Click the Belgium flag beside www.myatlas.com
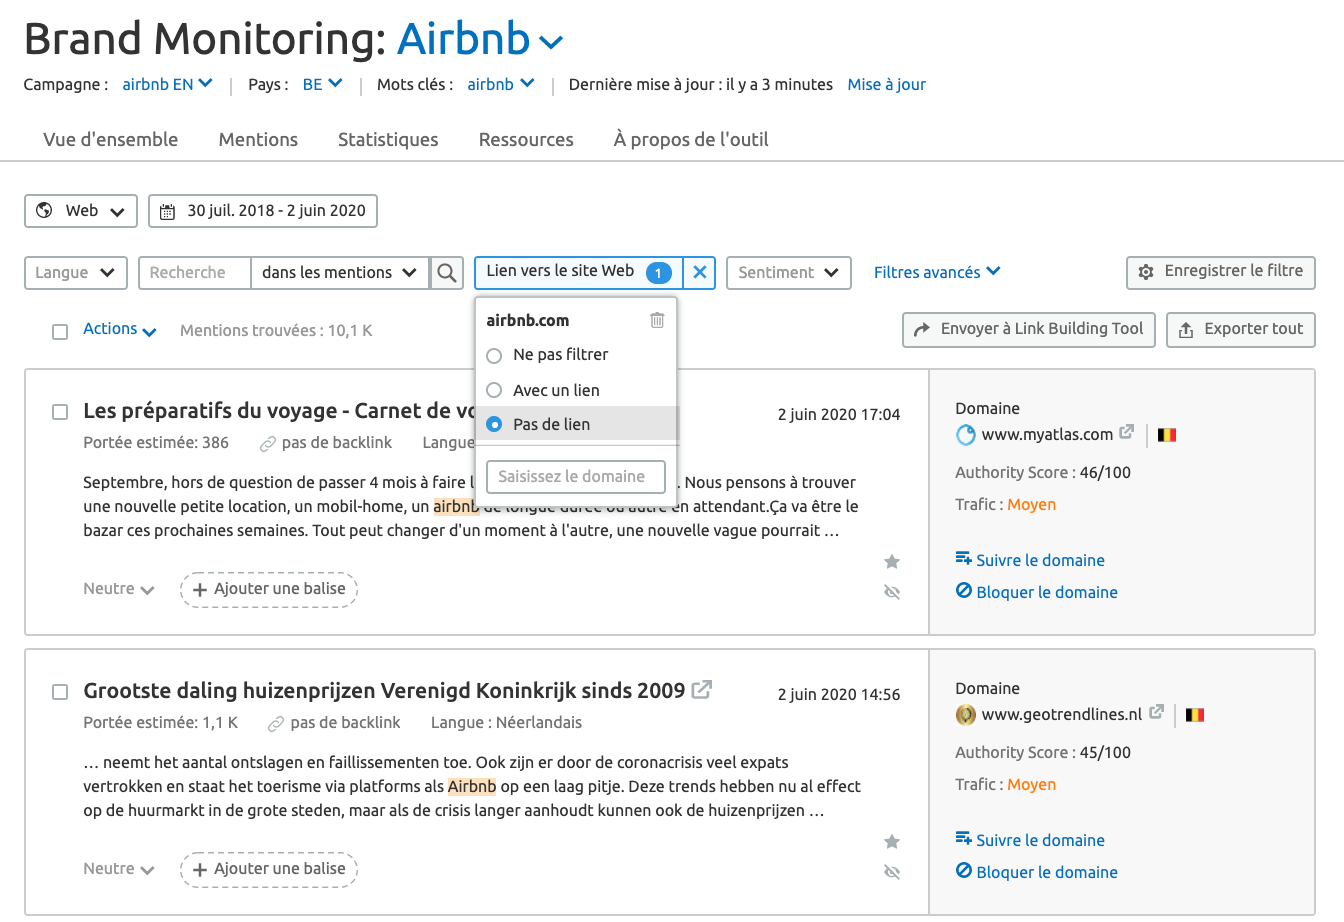 click(1166, 434)
